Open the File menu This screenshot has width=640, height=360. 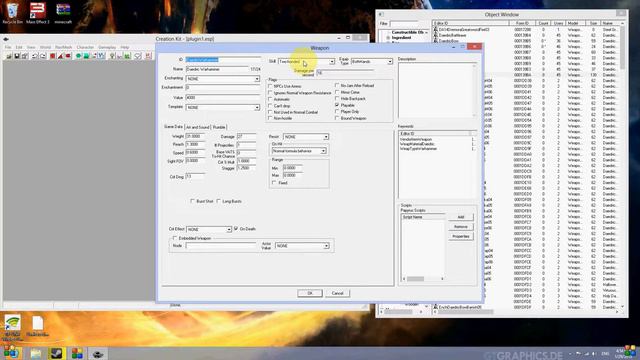(x=8, y=47)
